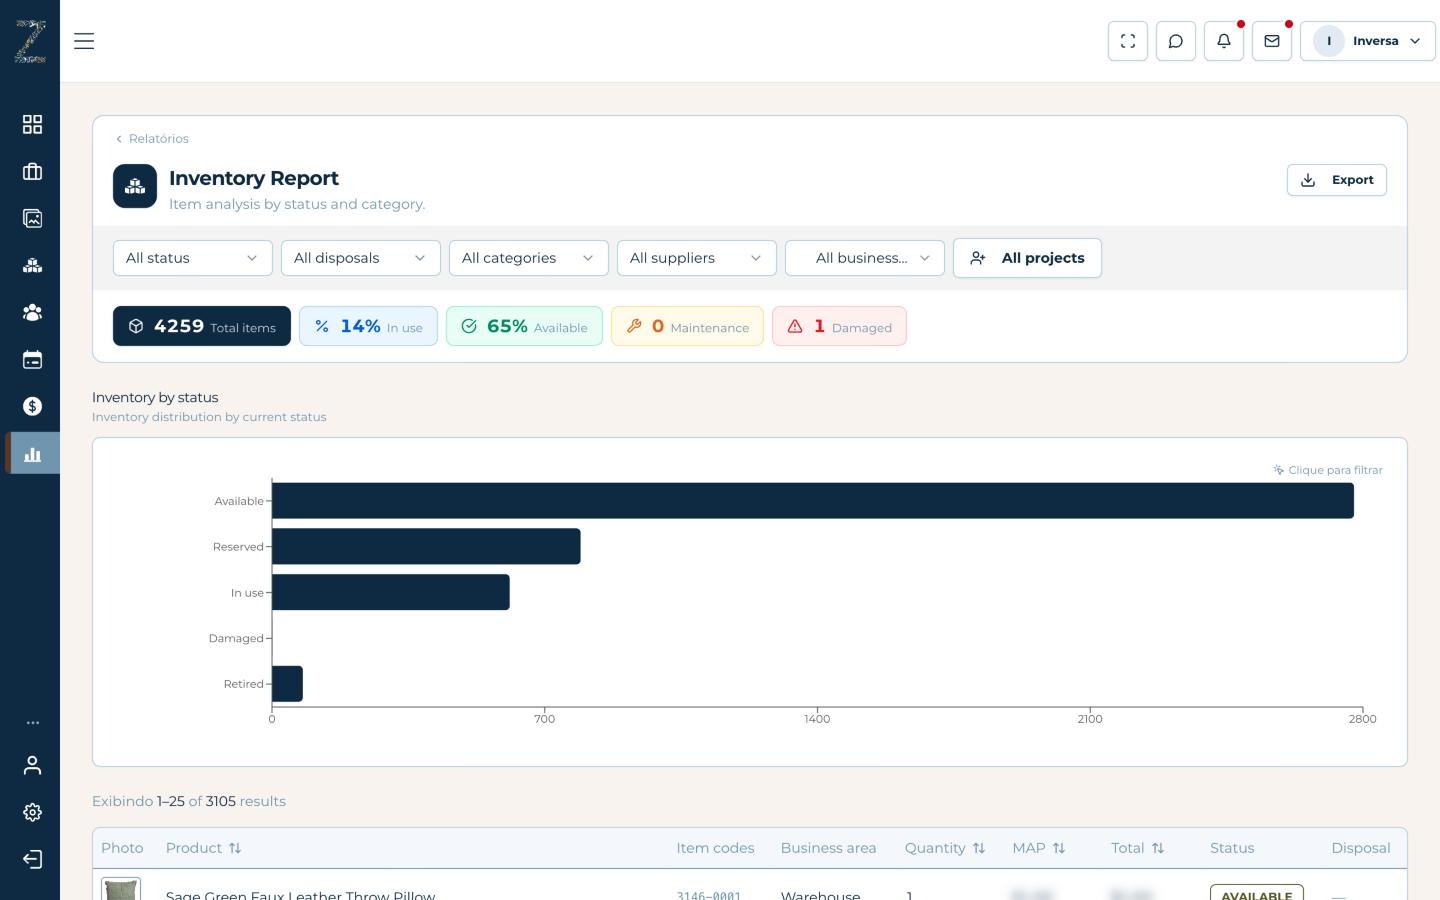Open the Inversa account menu
The height and width of the screenshot is (900, 1440).
point(1367,41)
